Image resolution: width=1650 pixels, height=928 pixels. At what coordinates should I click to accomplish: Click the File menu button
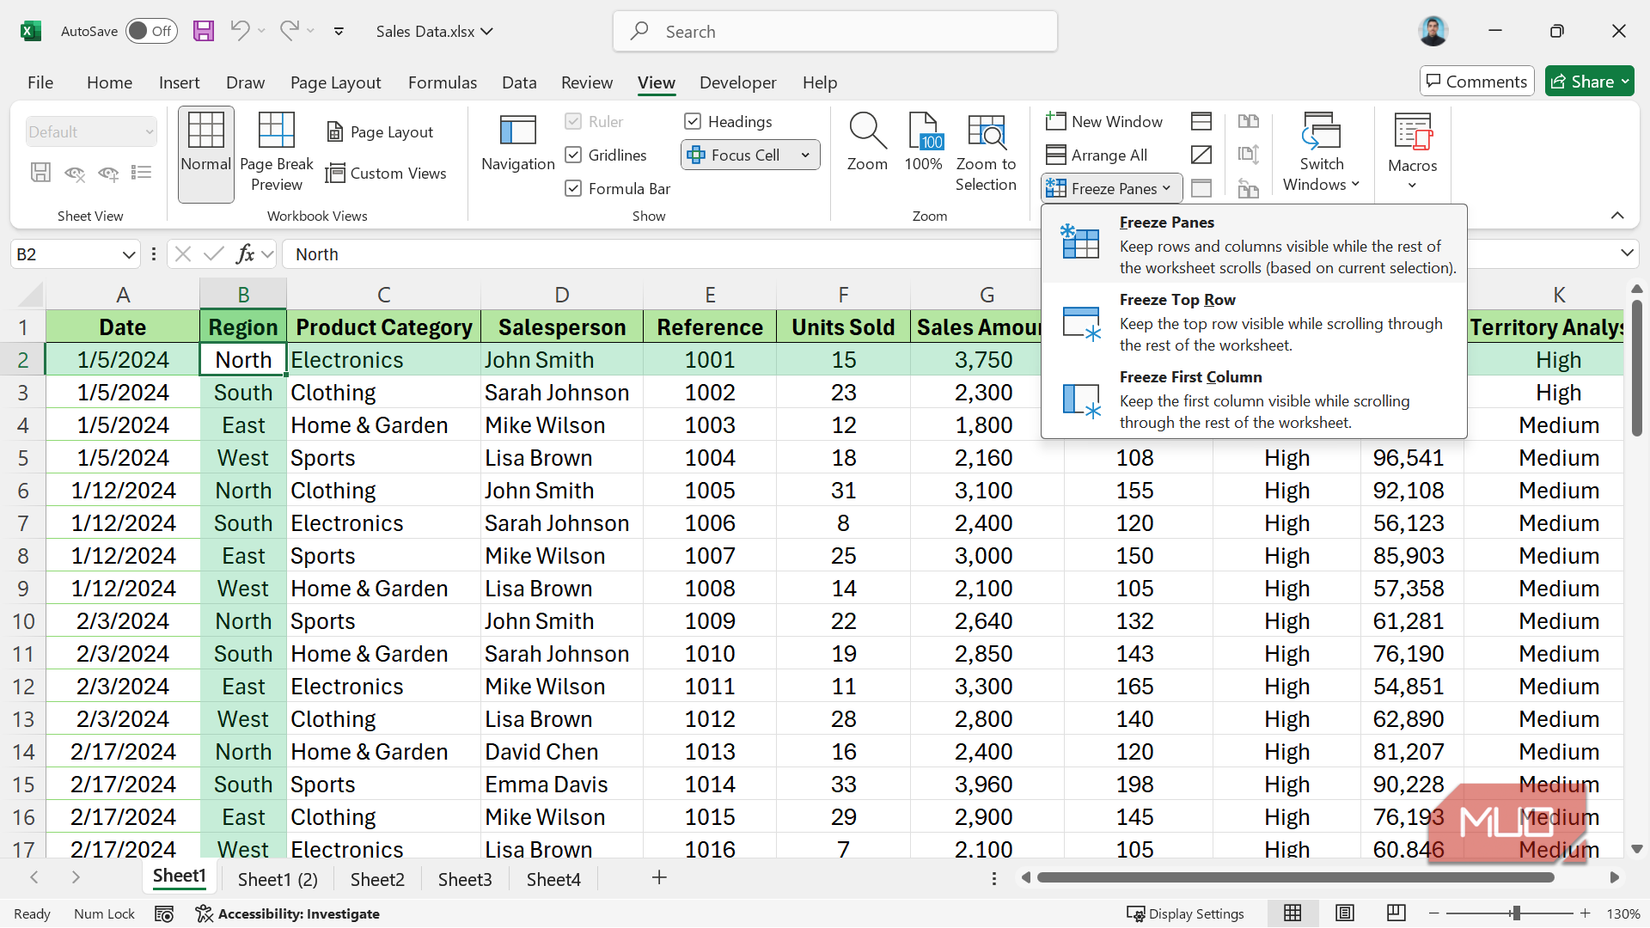point(40,82)
